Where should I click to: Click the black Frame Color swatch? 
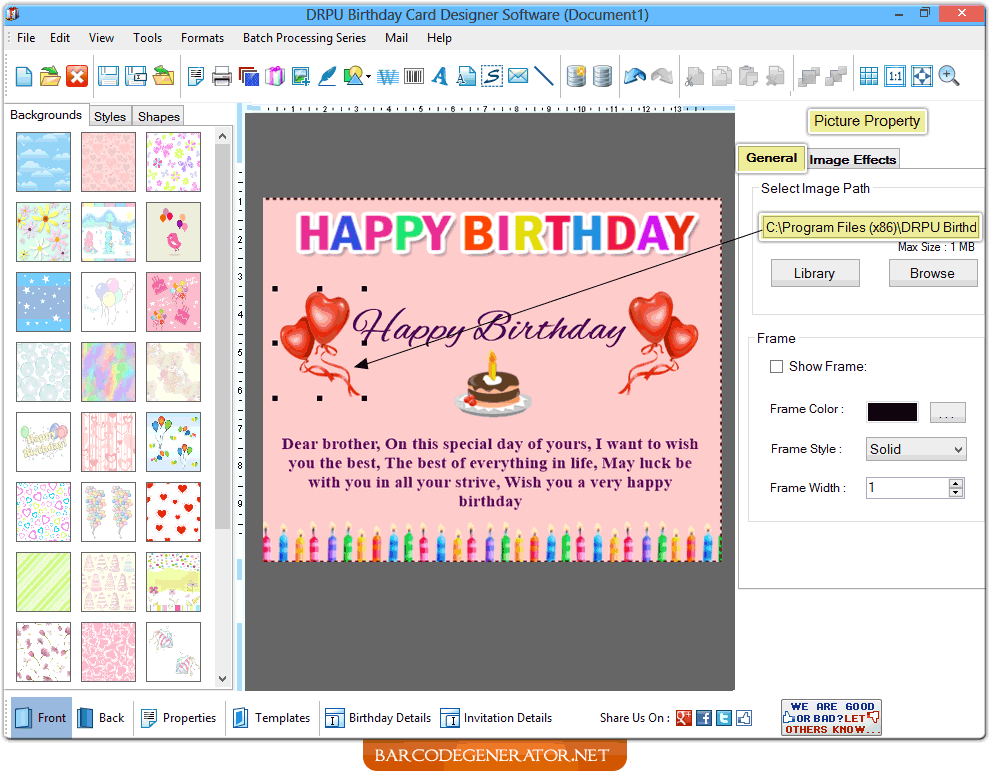(892, 412)
